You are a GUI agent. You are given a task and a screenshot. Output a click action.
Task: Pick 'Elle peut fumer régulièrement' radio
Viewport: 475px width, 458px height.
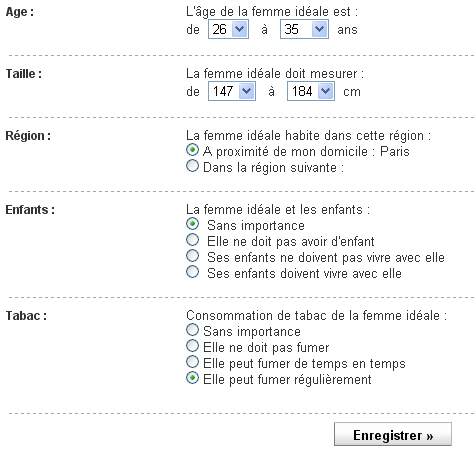click(192, 378)
